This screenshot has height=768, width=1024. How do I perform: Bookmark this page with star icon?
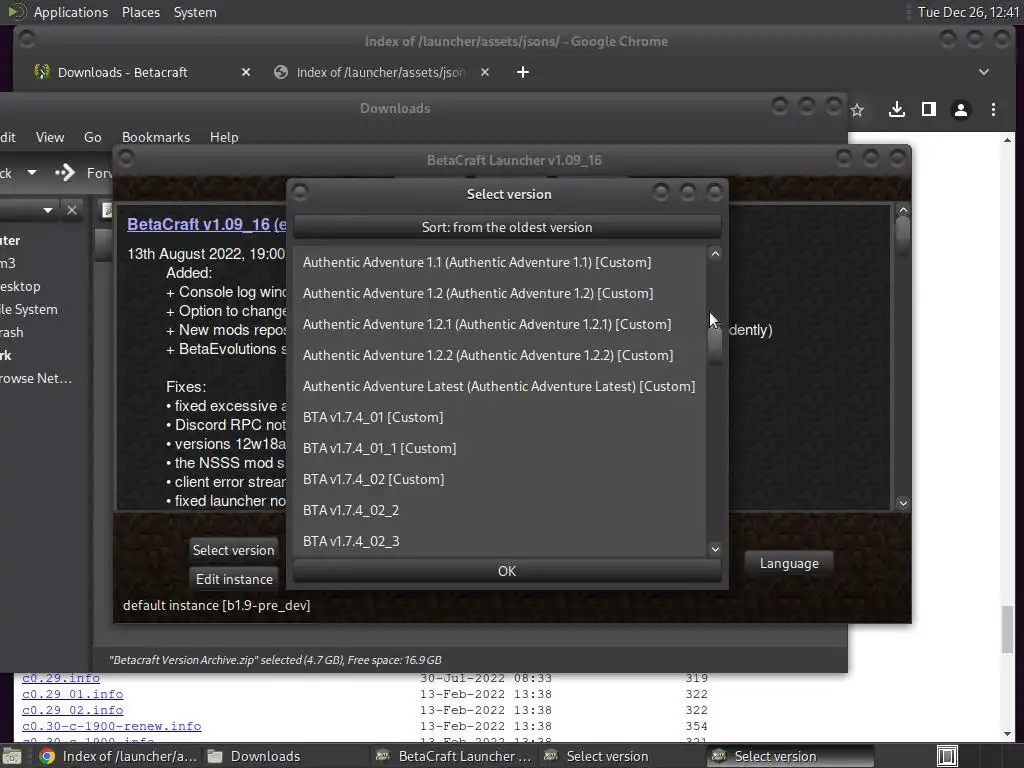coord(857,110)
